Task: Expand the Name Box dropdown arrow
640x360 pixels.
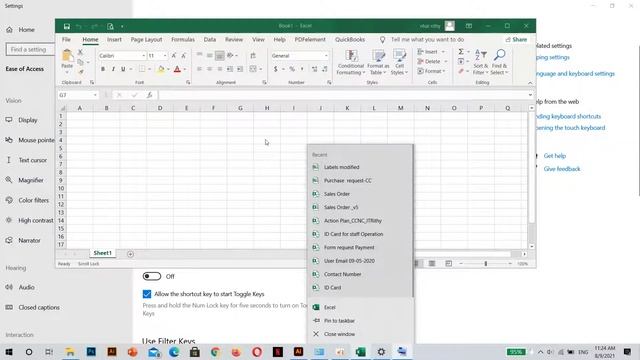Action: coord(95,95)
